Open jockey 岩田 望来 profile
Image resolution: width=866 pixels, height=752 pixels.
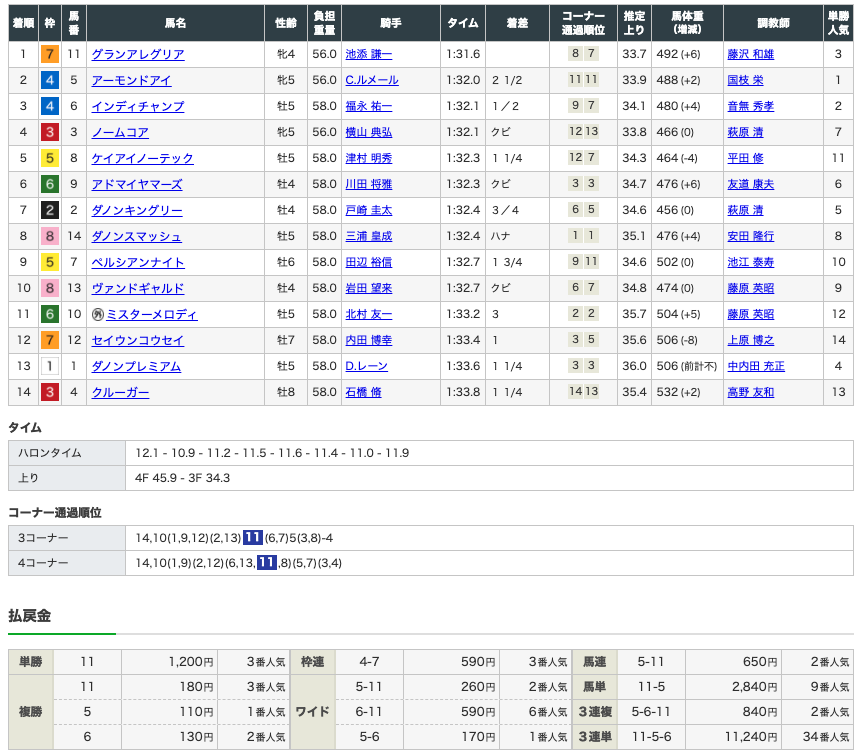[369, 288]
